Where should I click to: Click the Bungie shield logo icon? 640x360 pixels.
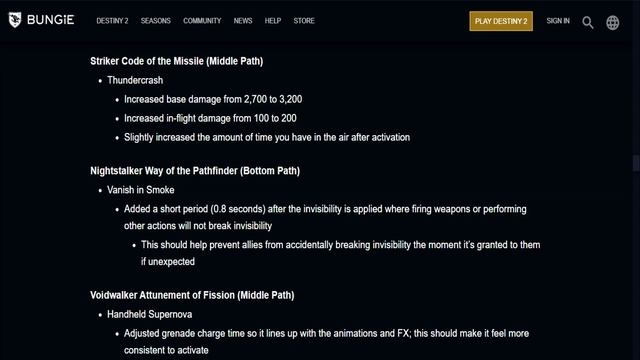click(x=15, y=20)
